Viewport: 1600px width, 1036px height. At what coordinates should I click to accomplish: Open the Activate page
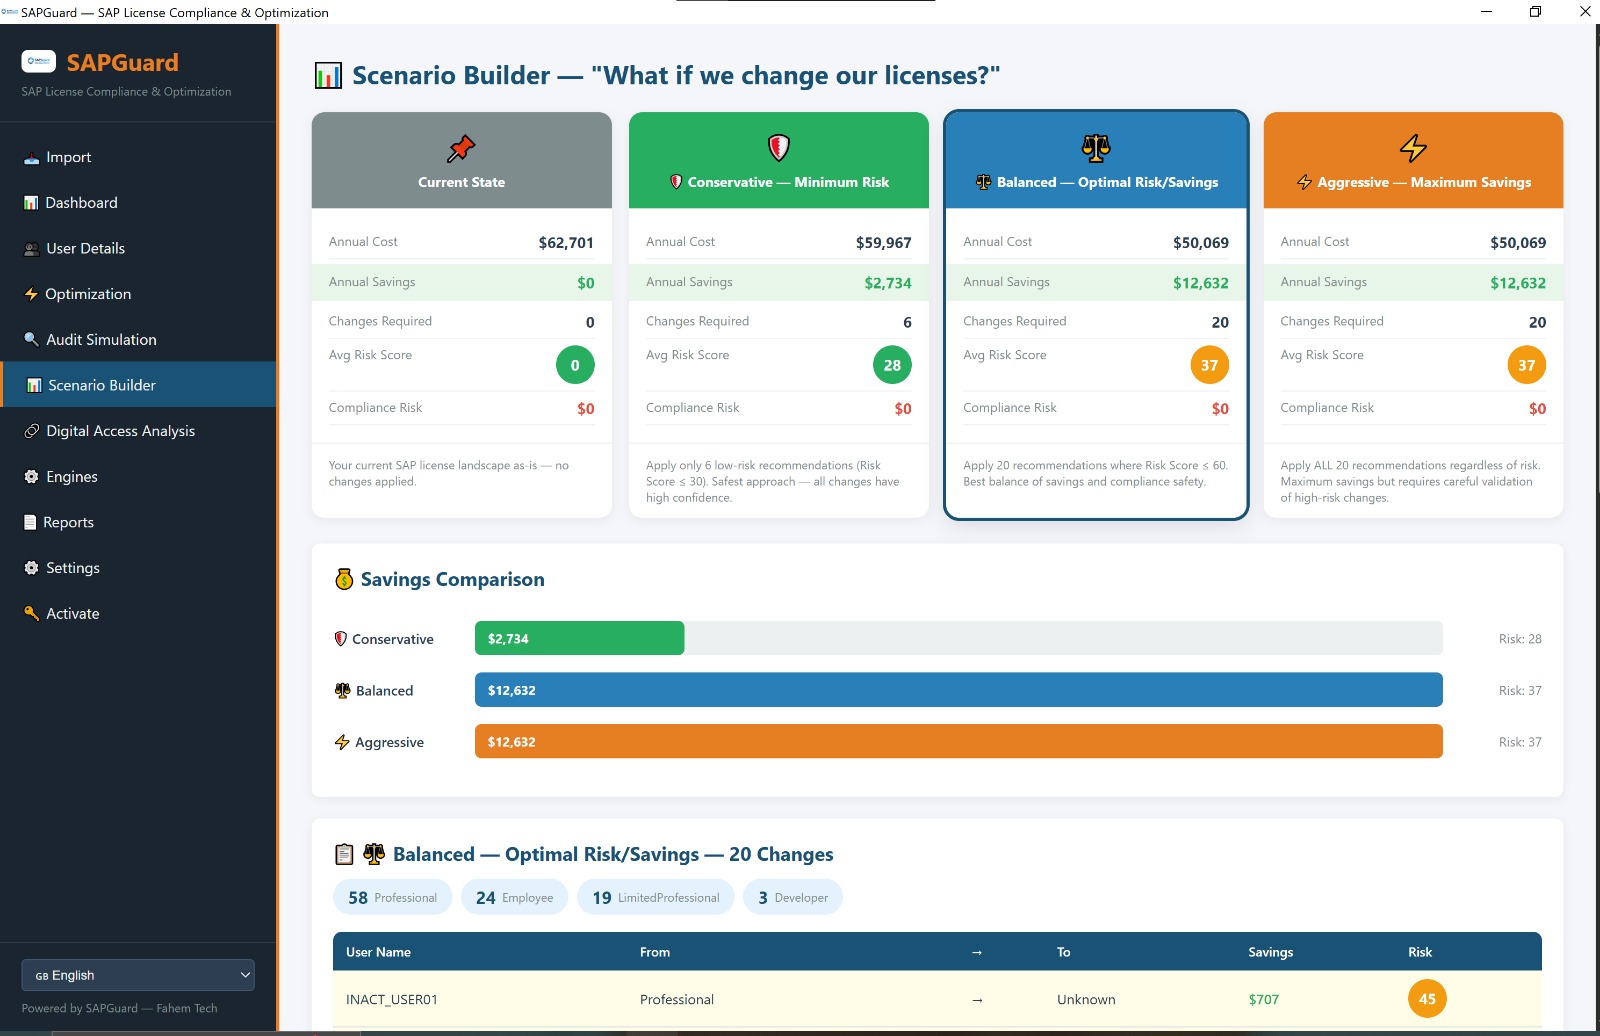[x=138, y=613]
